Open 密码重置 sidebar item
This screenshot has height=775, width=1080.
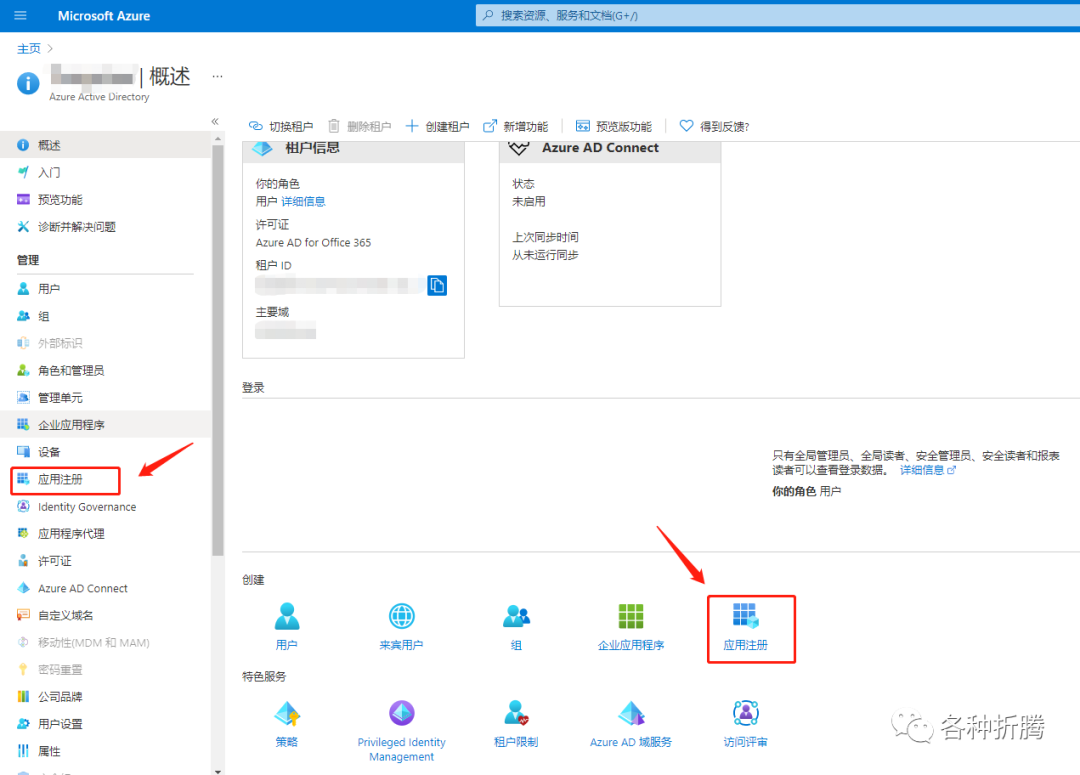pyautogui.click(x=105, y=670)
